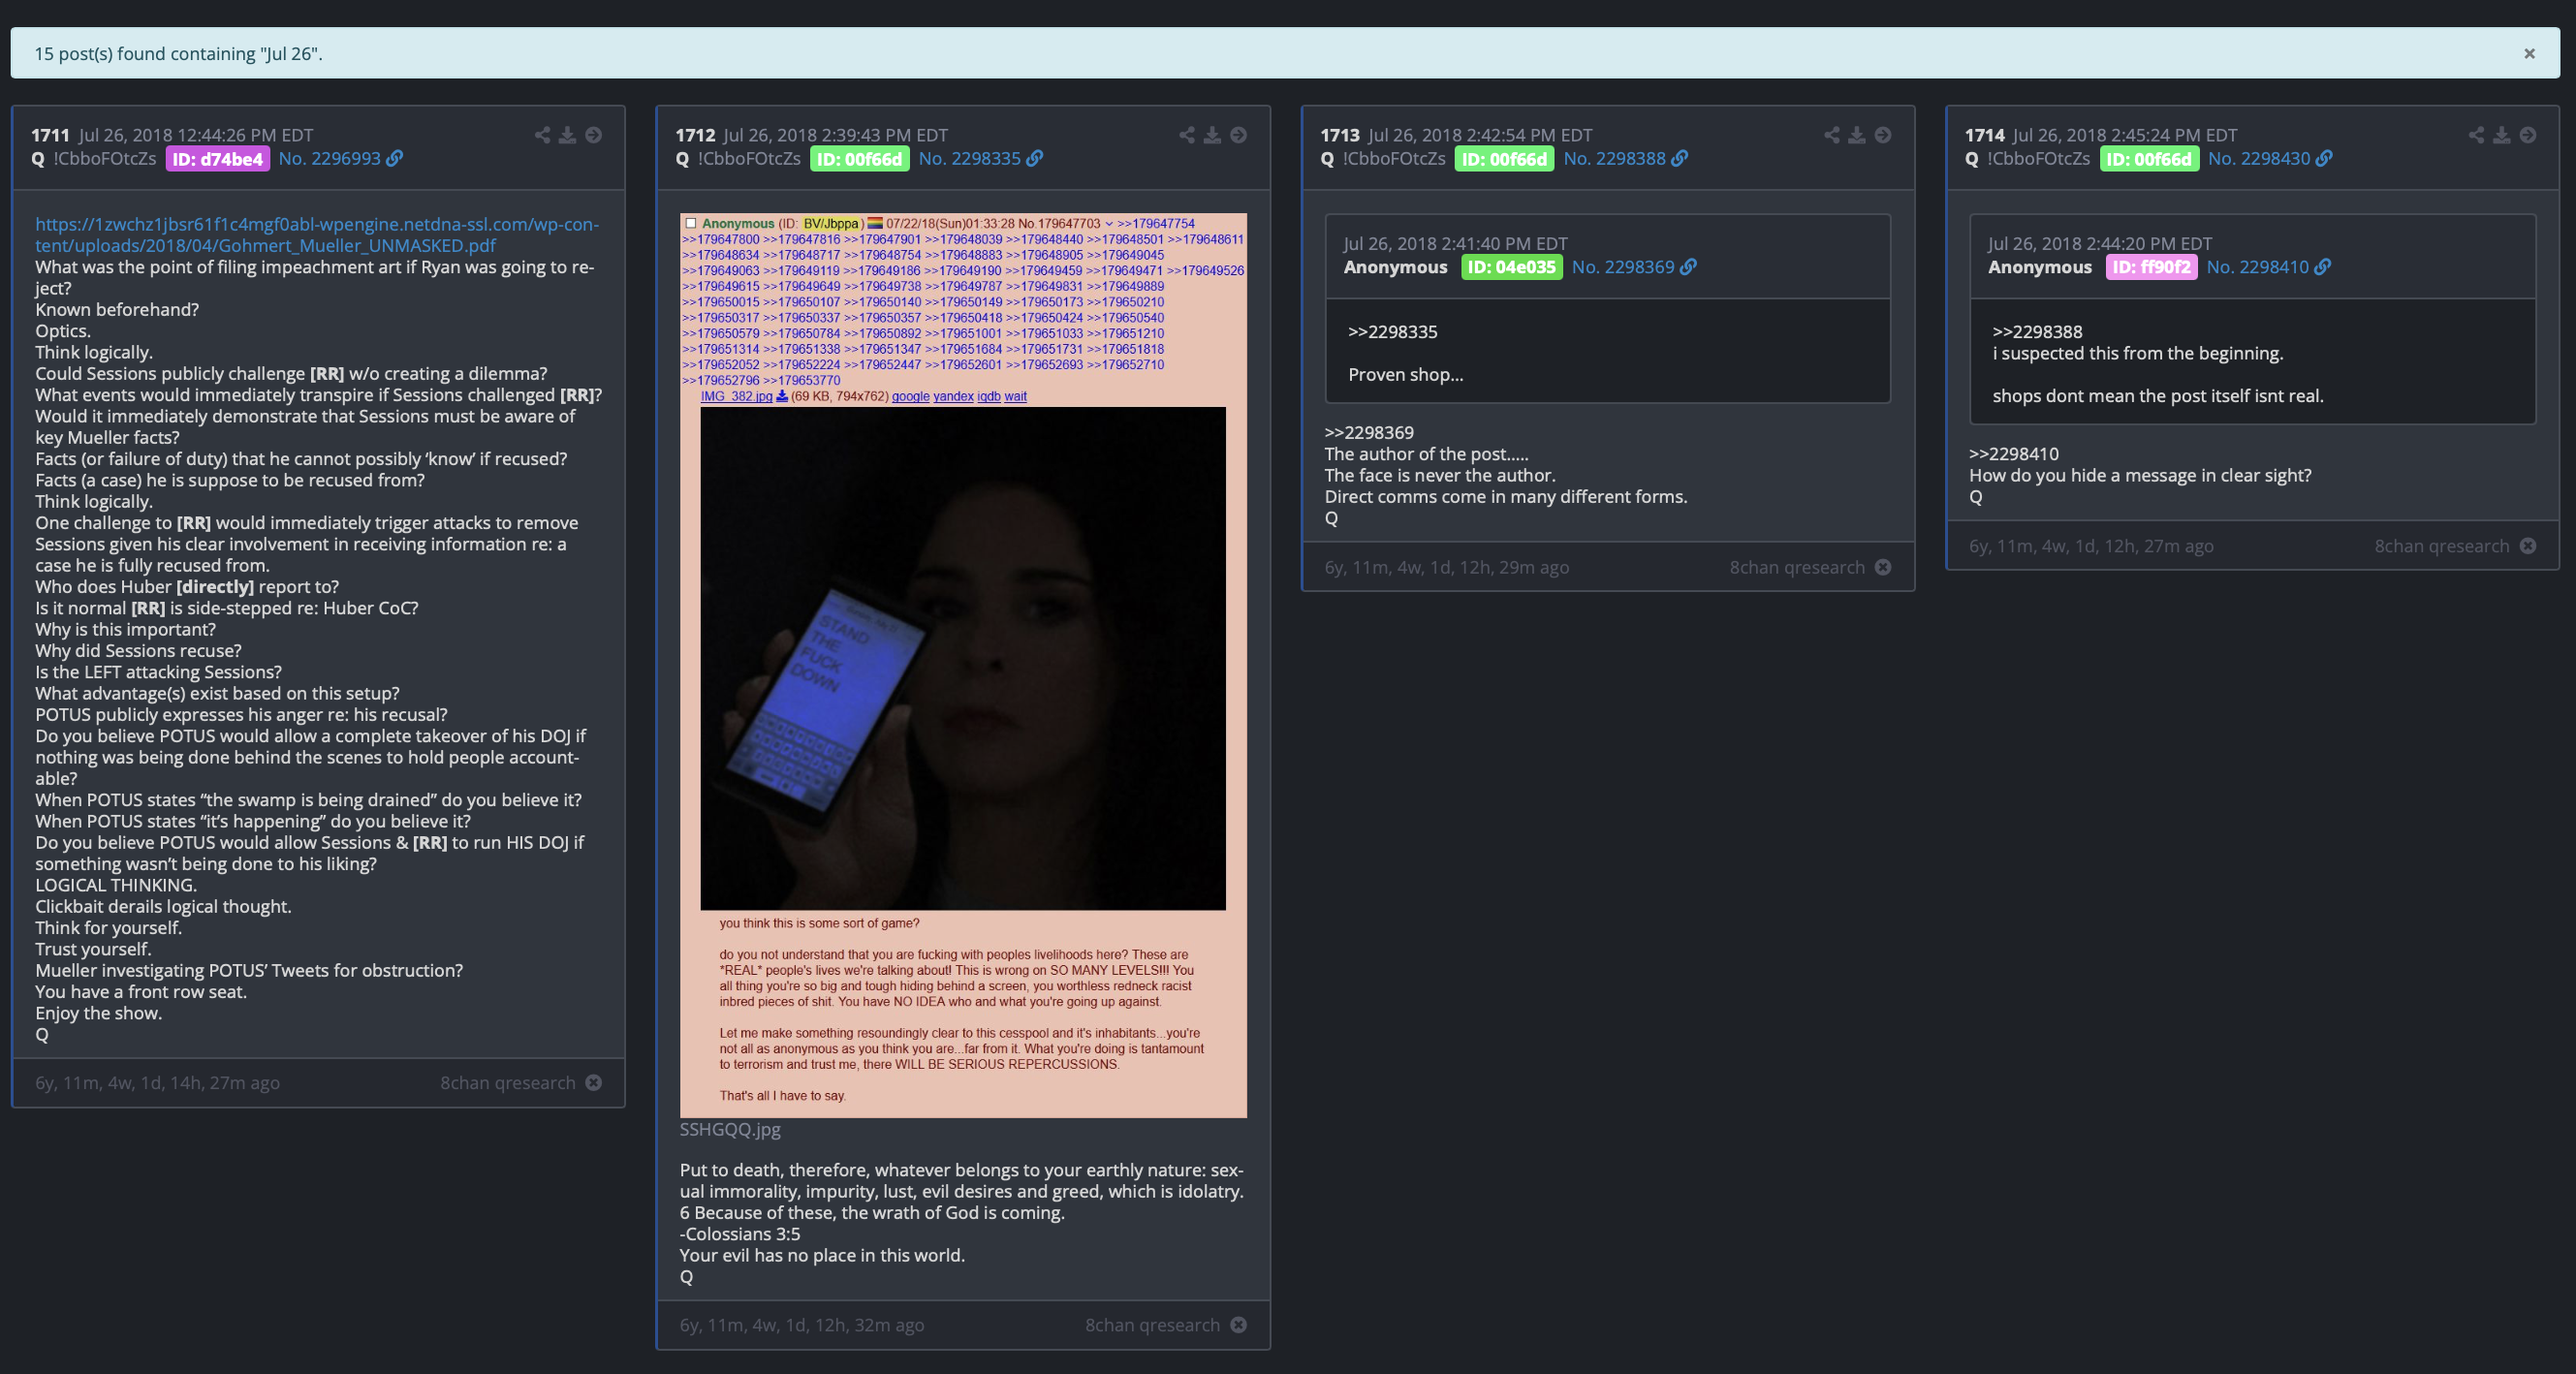Image resolution: width=2576 pixels, height=1374 pixels.
Task: Click '8chan qresearch' source in post 1712
Action: pyautogui.click(x=1153, y=1325)
